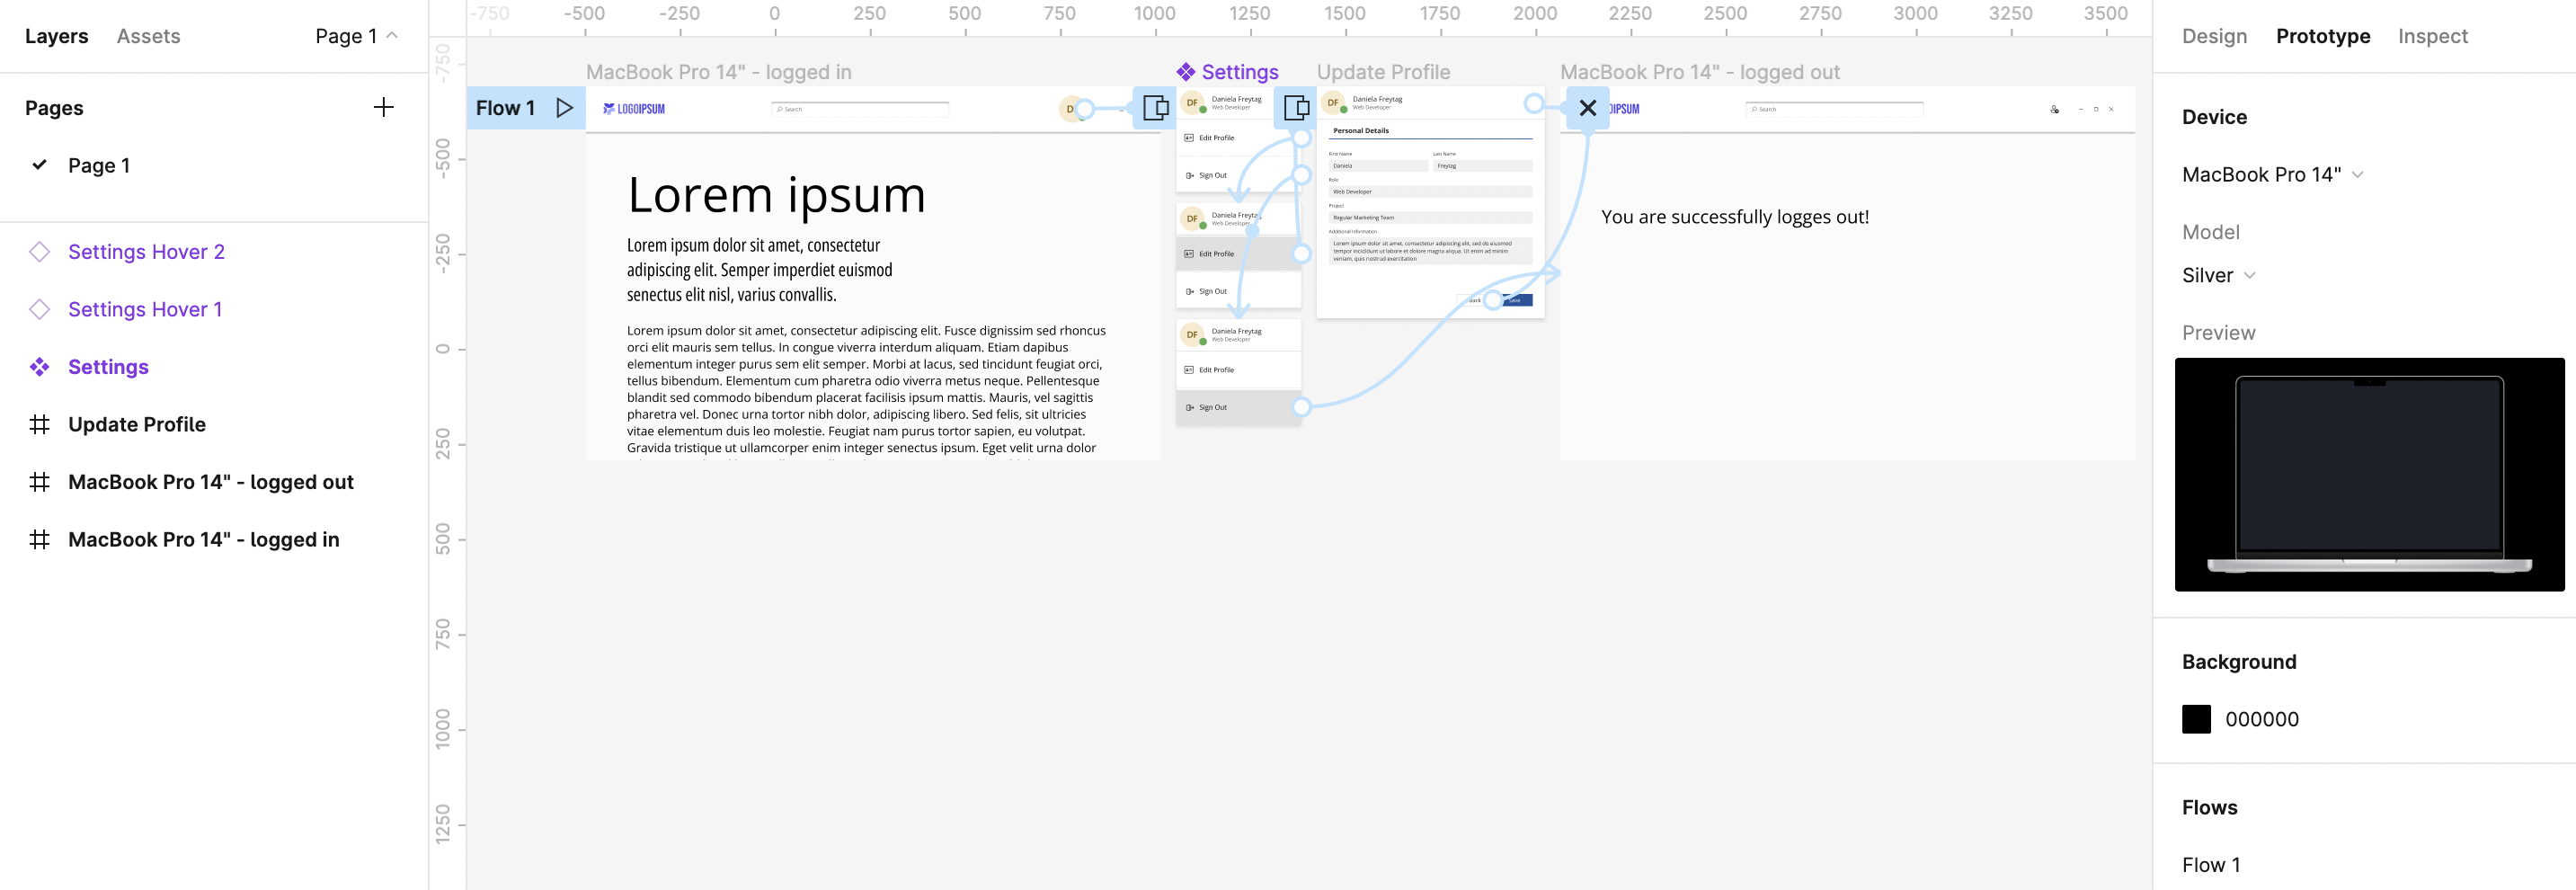This screenshot has width=2576, height=890.
Task: Click the highlighted Sign Out menu row
Action: 1238,407
